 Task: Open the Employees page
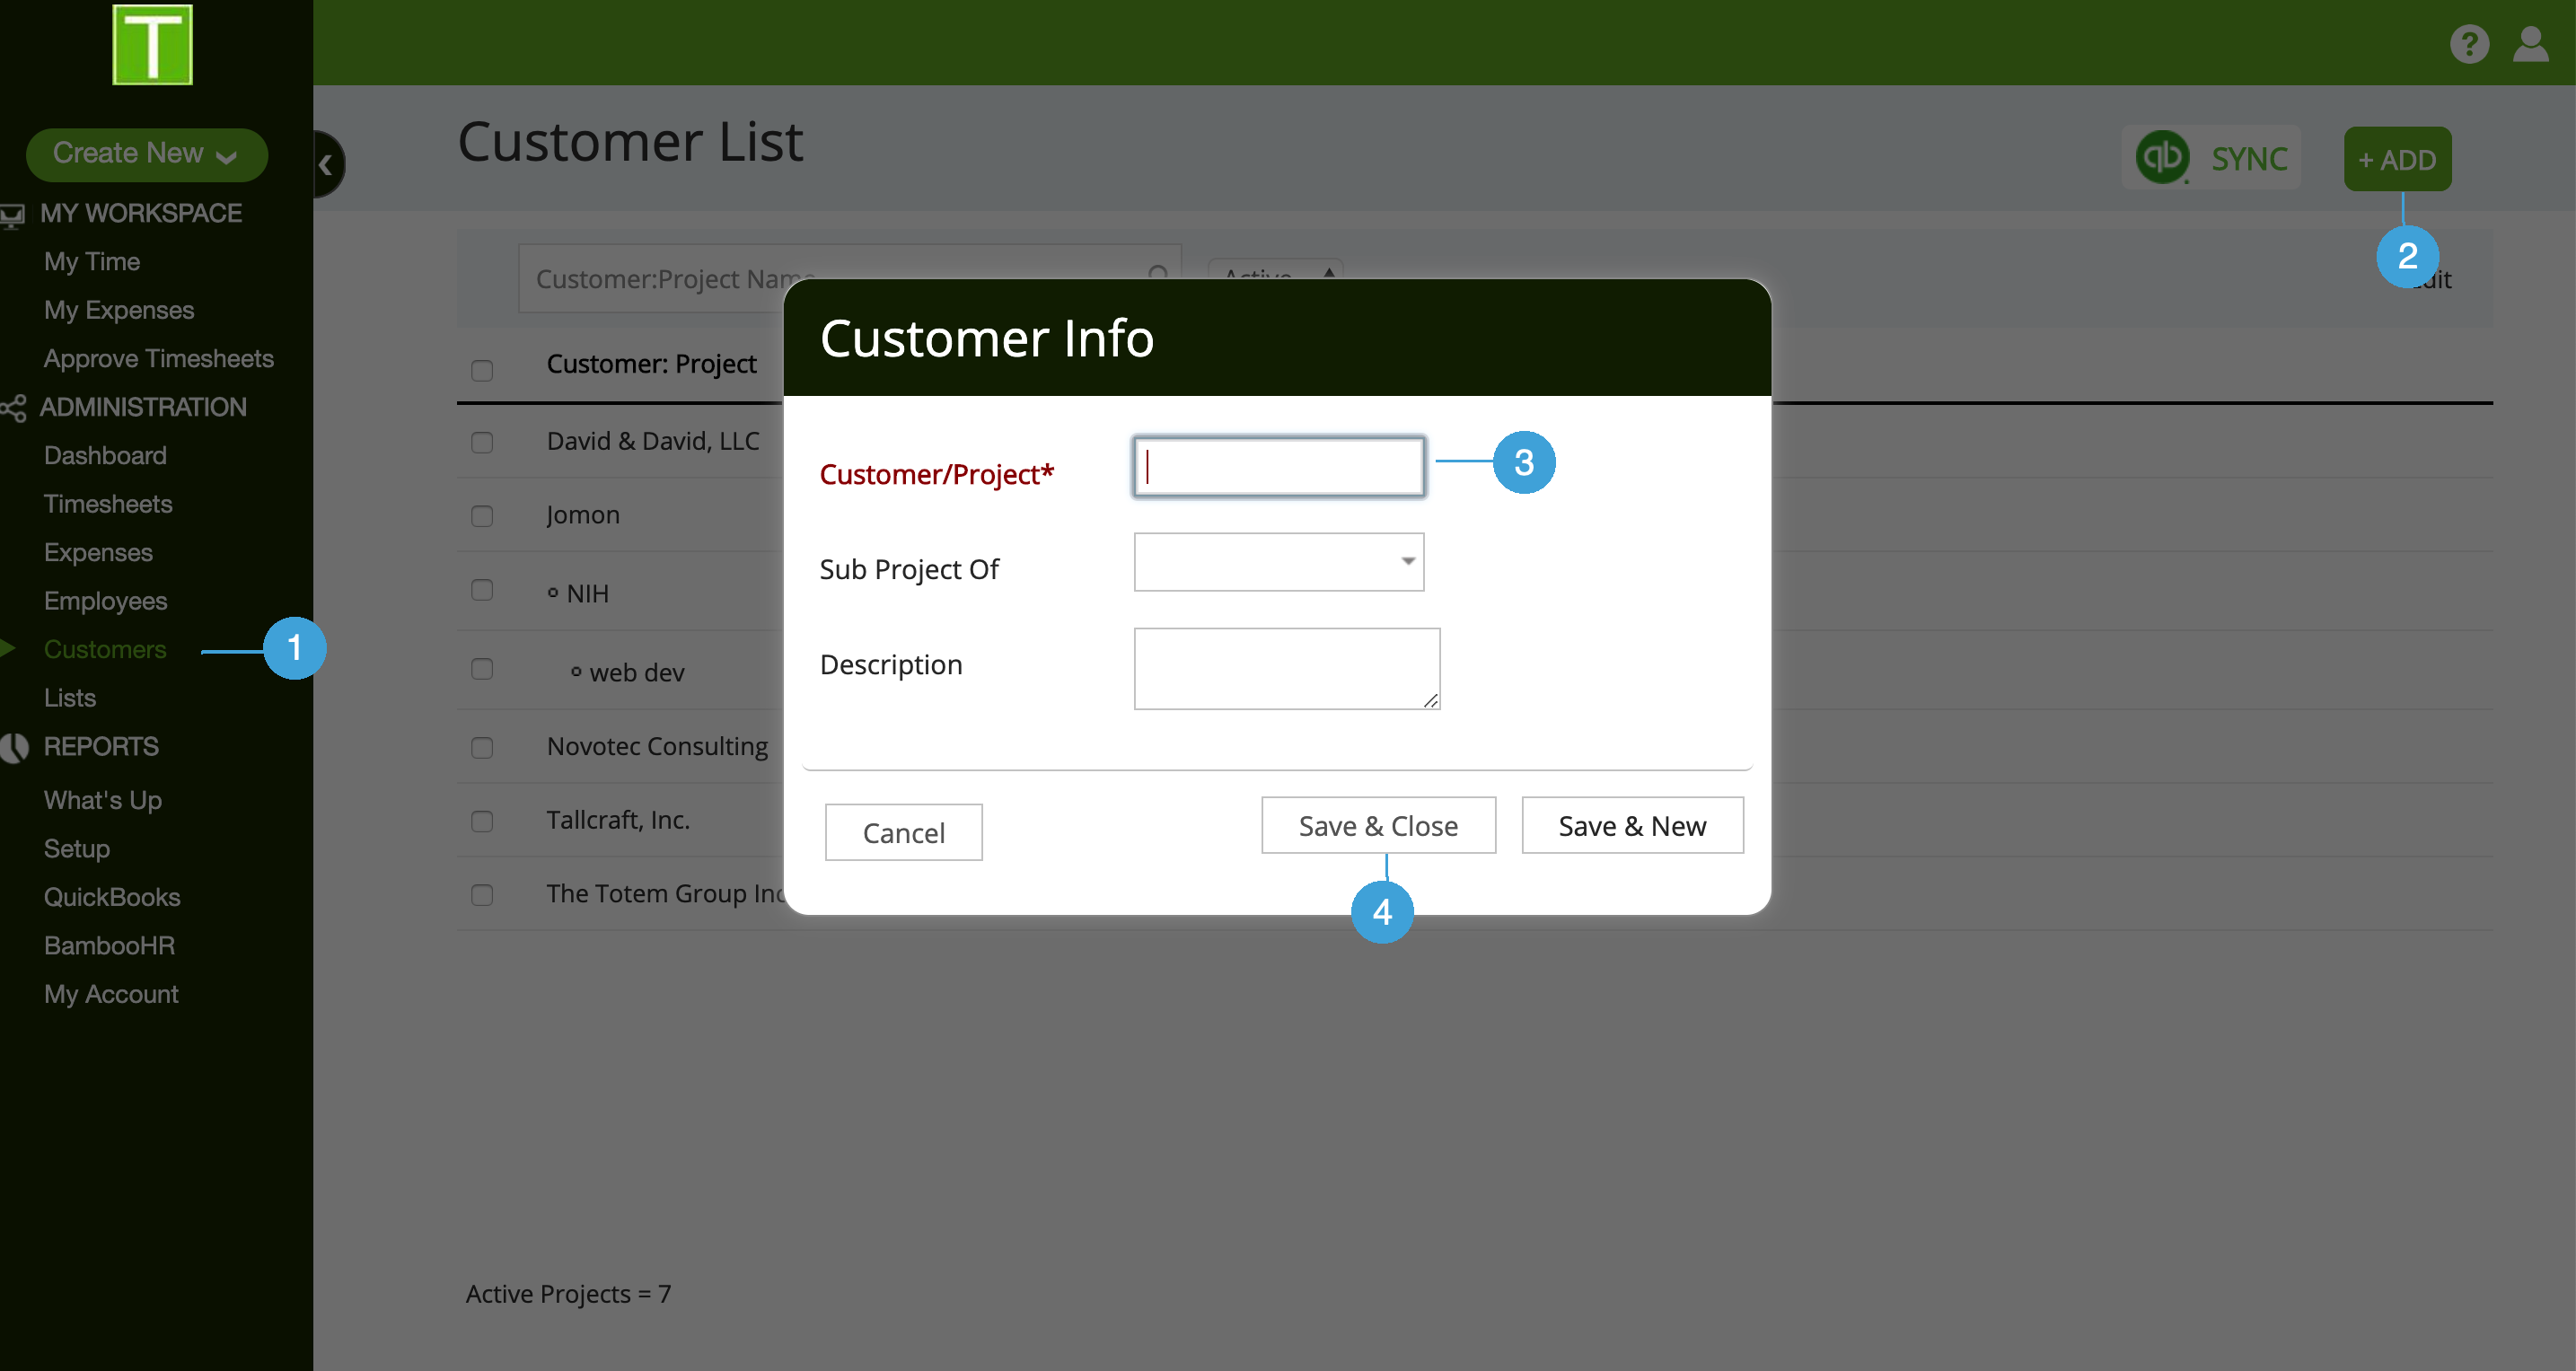(105, 601)
